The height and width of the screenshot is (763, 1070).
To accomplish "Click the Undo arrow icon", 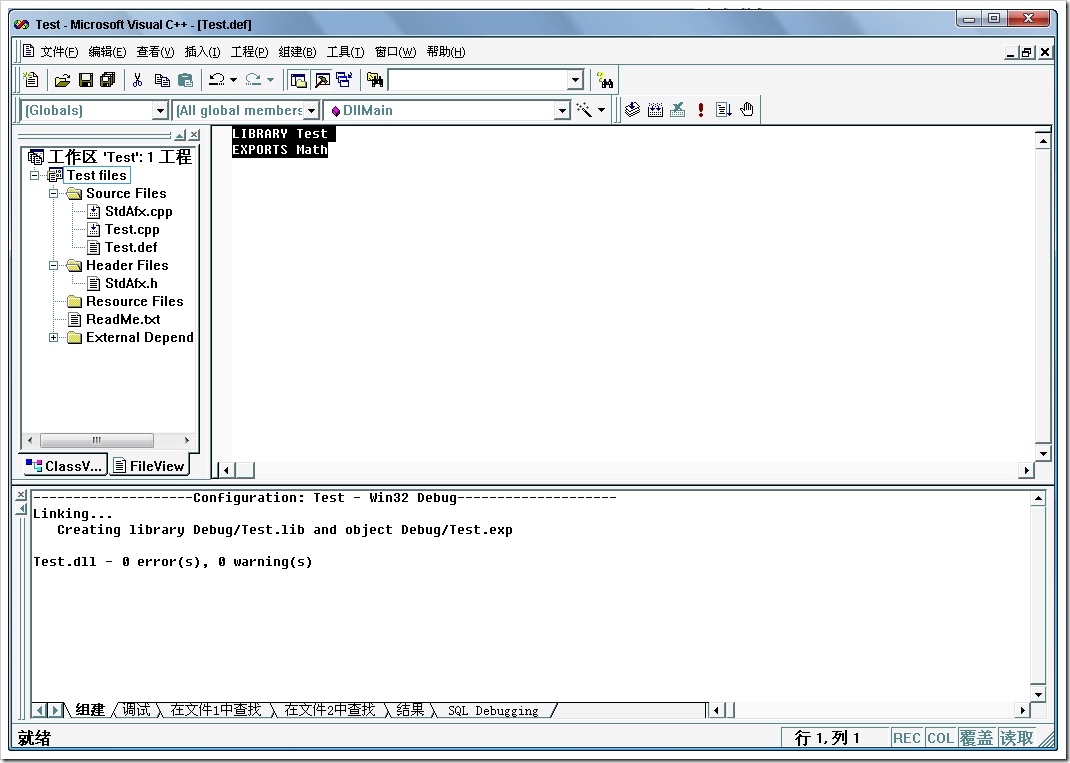I will tap(217, 80).
